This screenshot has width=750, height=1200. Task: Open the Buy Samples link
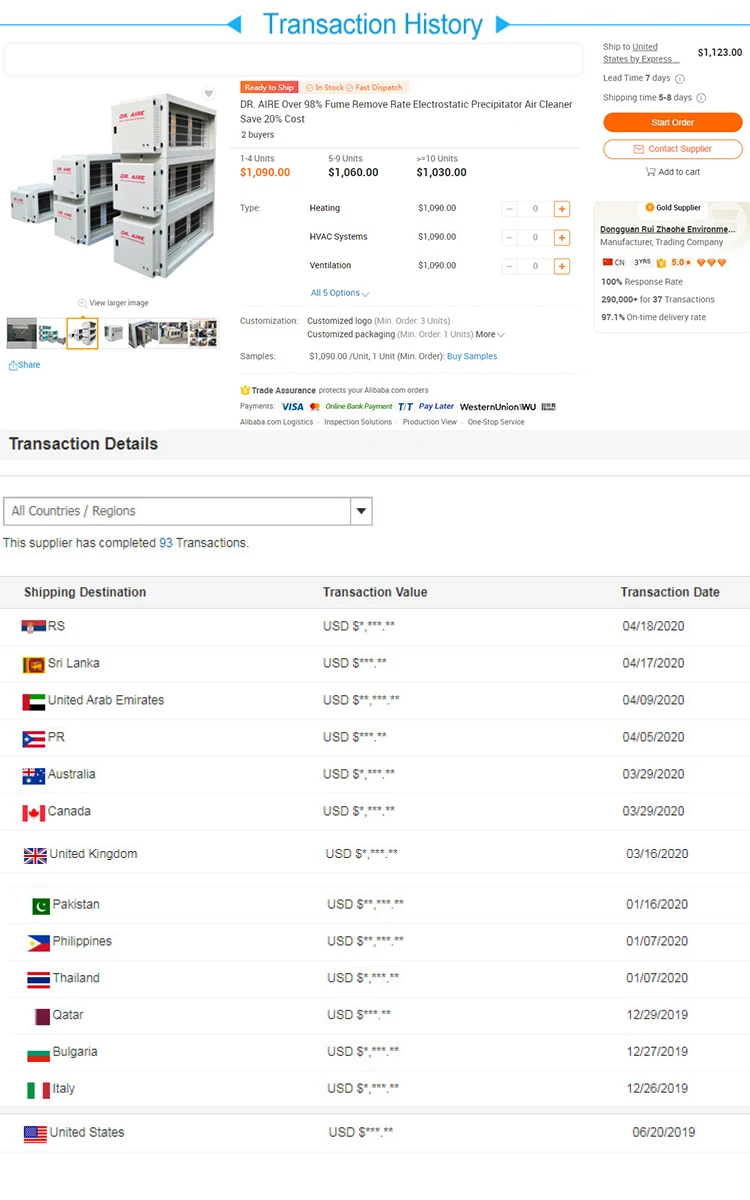click(x=472, y=356)
